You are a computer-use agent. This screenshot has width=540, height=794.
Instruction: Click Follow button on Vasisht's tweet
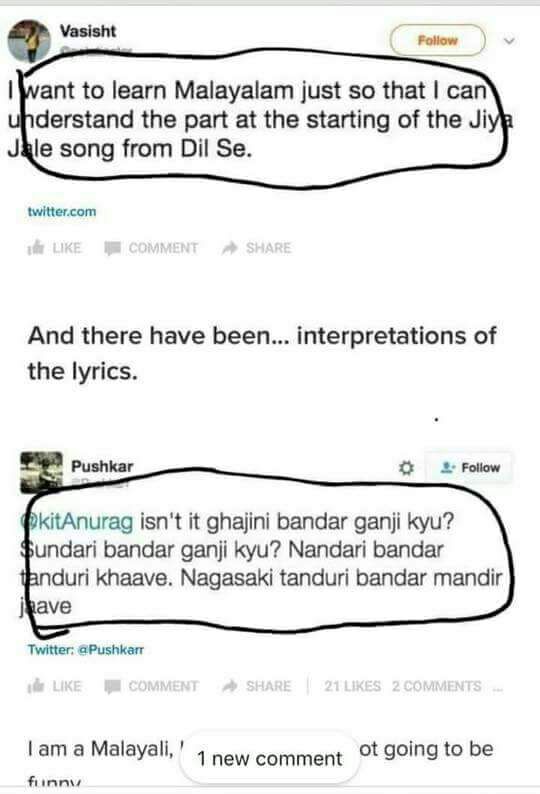pyautogui.click(x=437, y=40)
